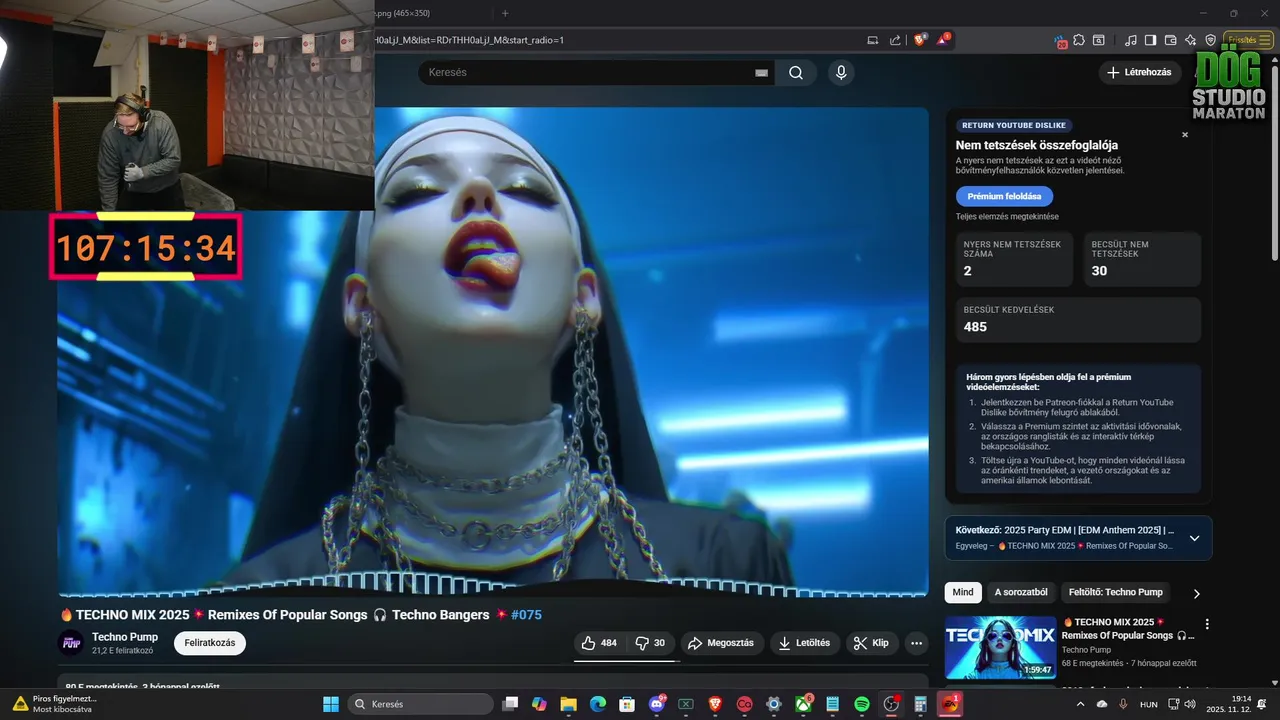This screenshot has height=720, width=1280.
Task: Open the #075 hashtag link
Action: click(x=526, y=615)
